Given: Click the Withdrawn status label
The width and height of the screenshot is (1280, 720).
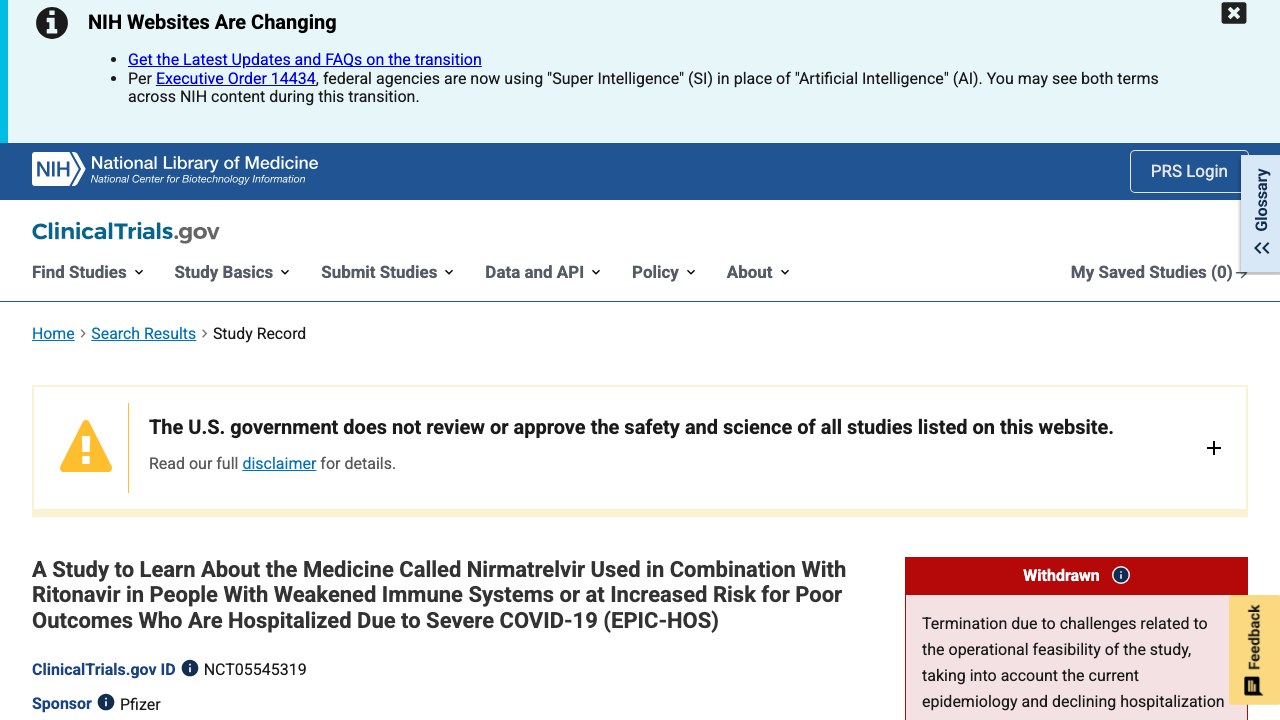Looking at the screenshot, I should click(x=1061, y=575).
